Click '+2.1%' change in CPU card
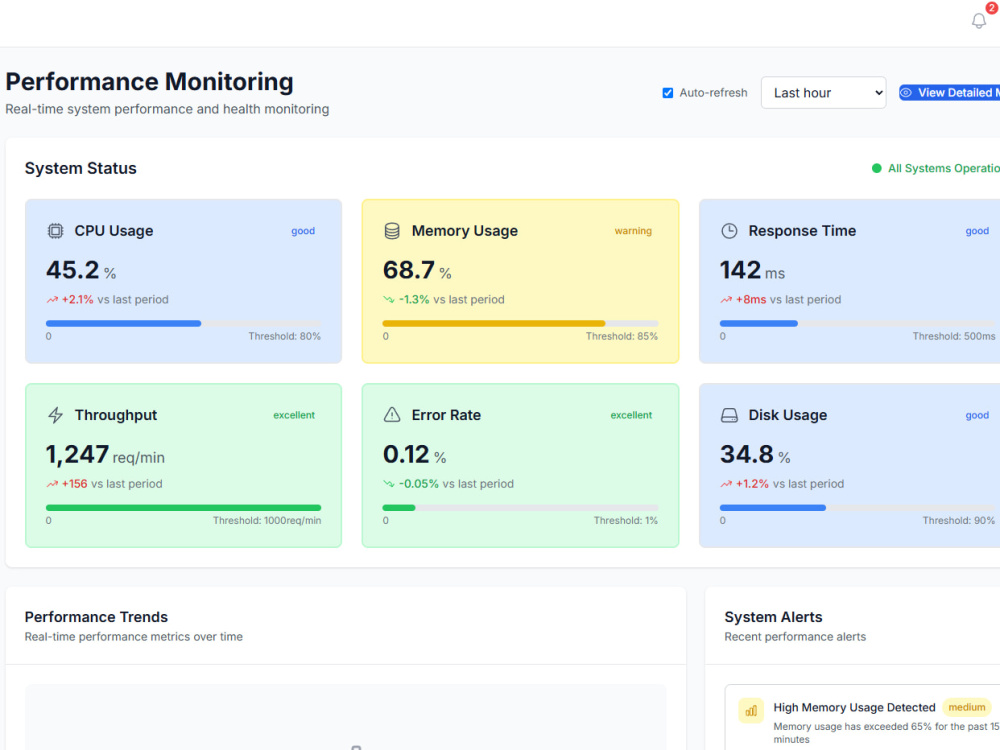The height and width of the screenshot is (750, 1000). click(x=77, y=300)
